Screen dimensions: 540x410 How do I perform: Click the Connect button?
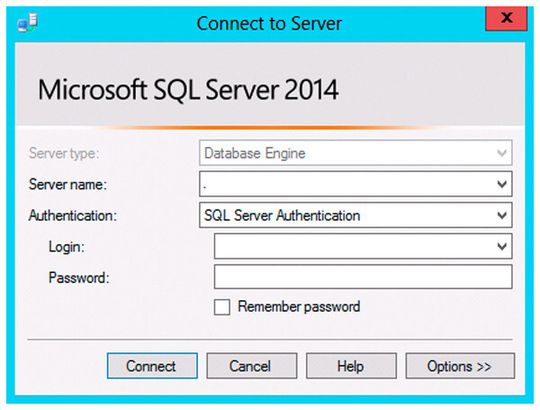pyautogui.click(x=152, y=366)
